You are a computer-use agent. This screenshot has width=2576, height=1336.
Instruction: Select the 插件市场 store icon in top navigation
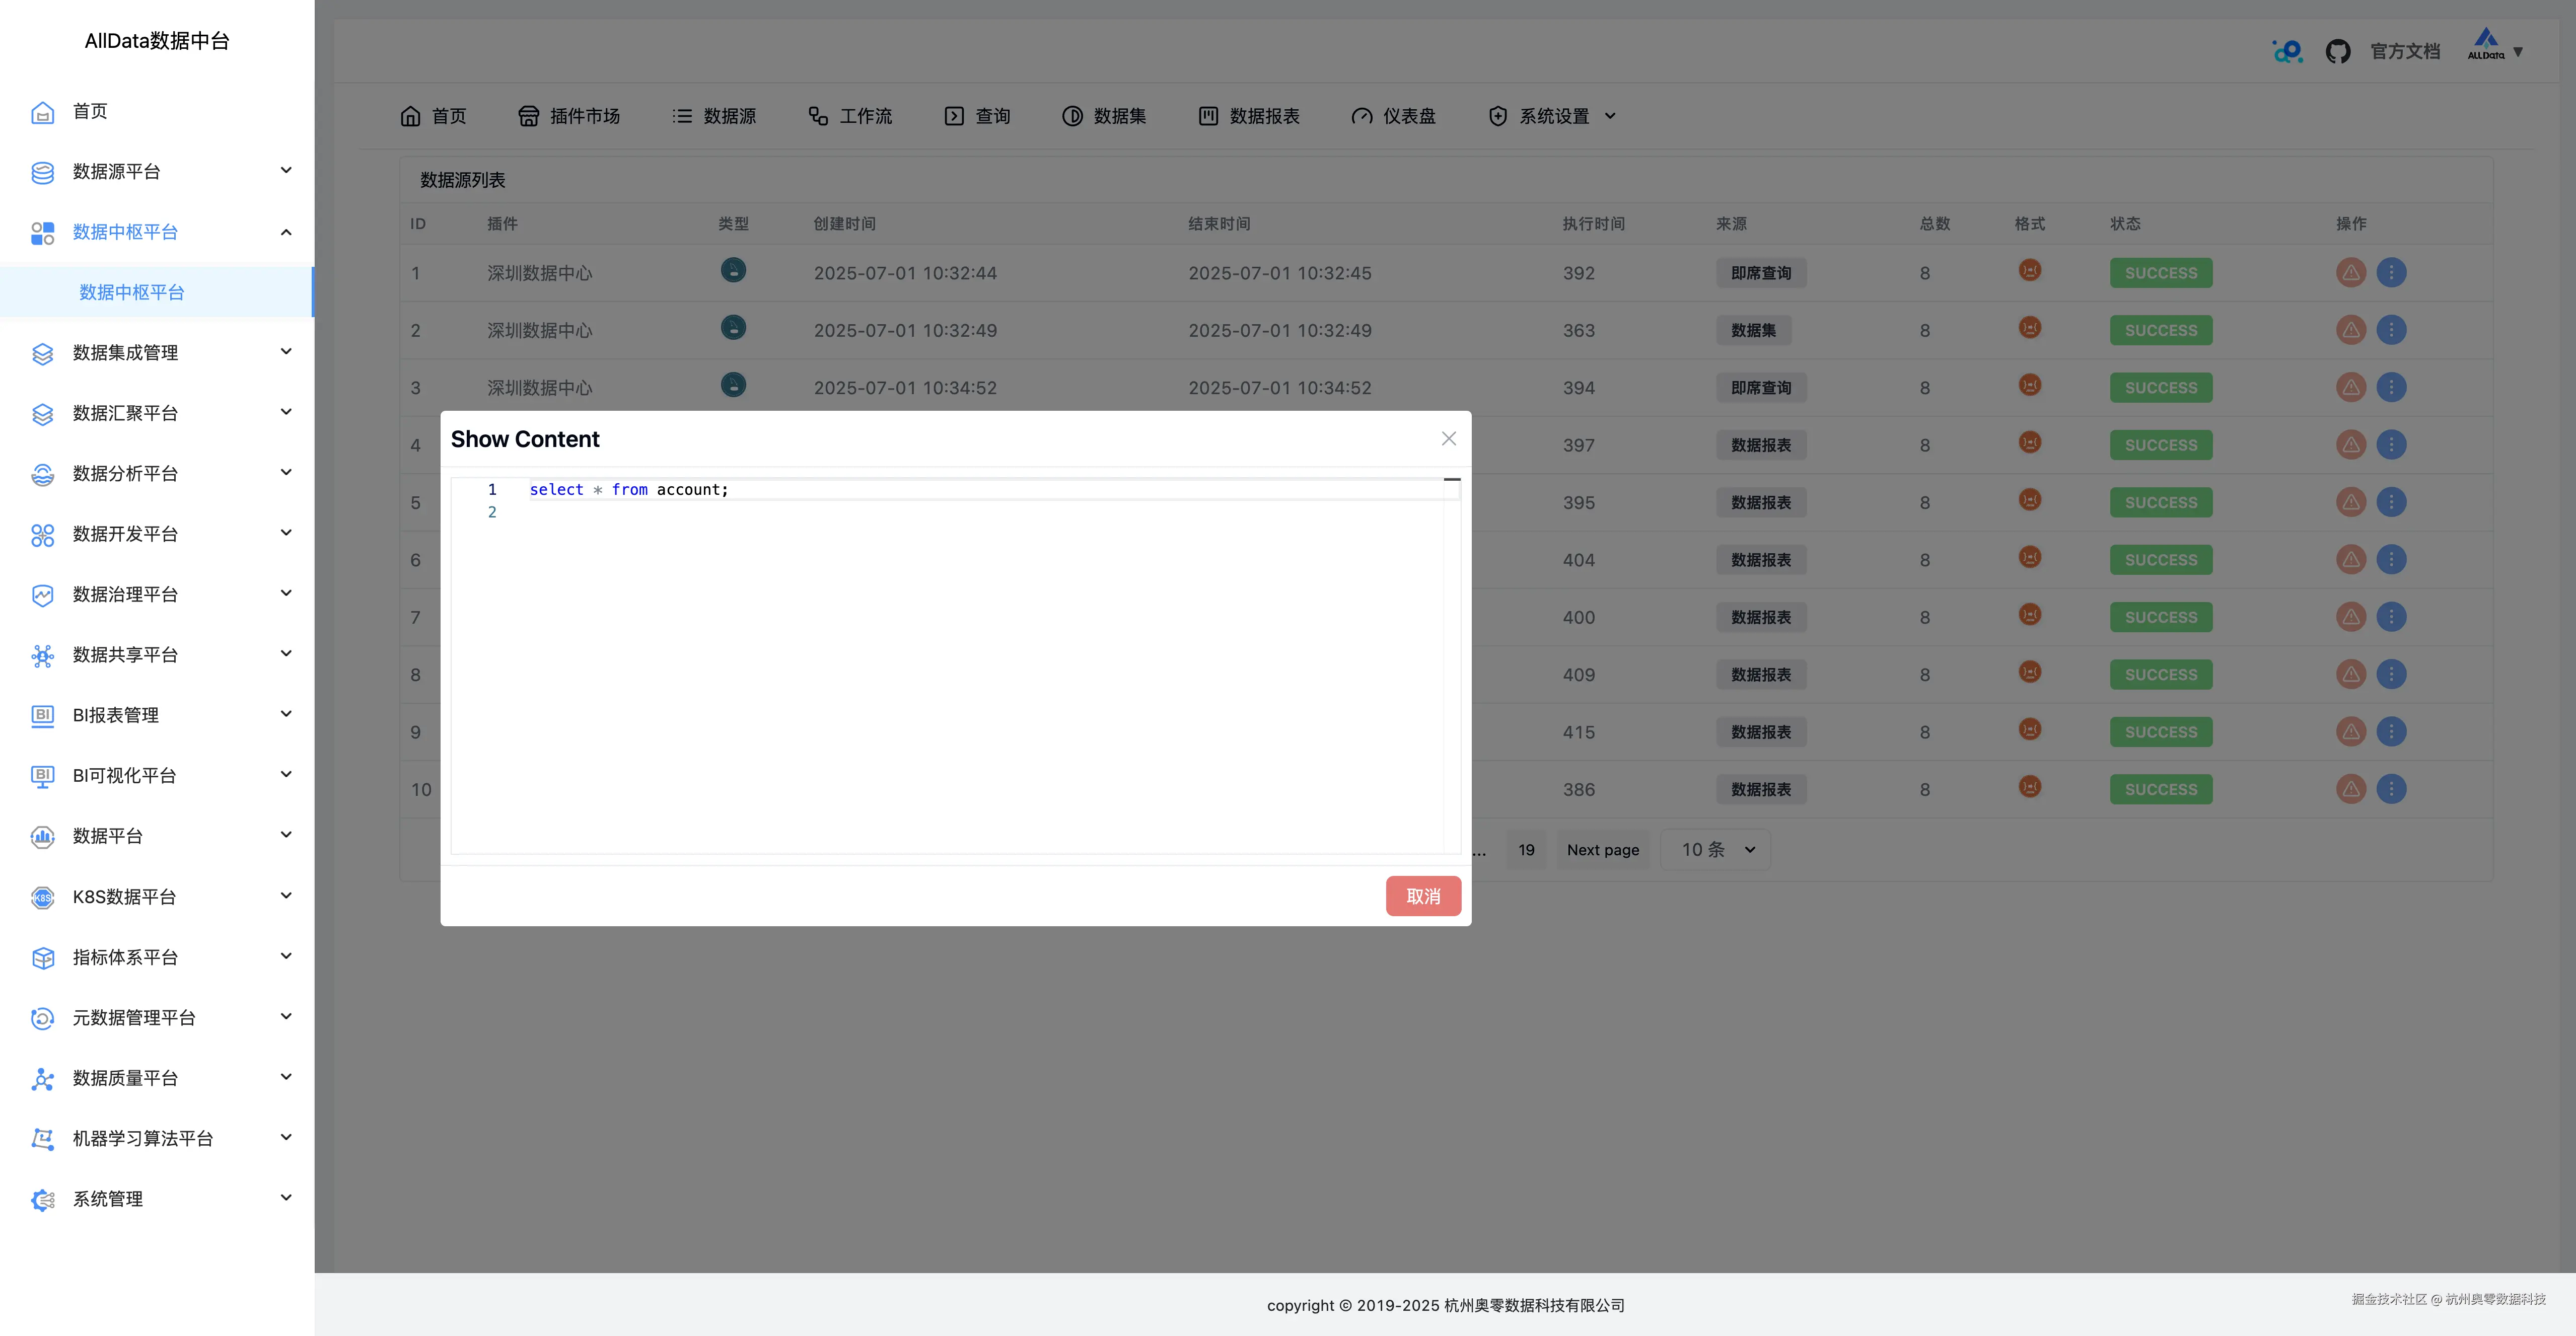pyautogui.click(x=529, y=115)
